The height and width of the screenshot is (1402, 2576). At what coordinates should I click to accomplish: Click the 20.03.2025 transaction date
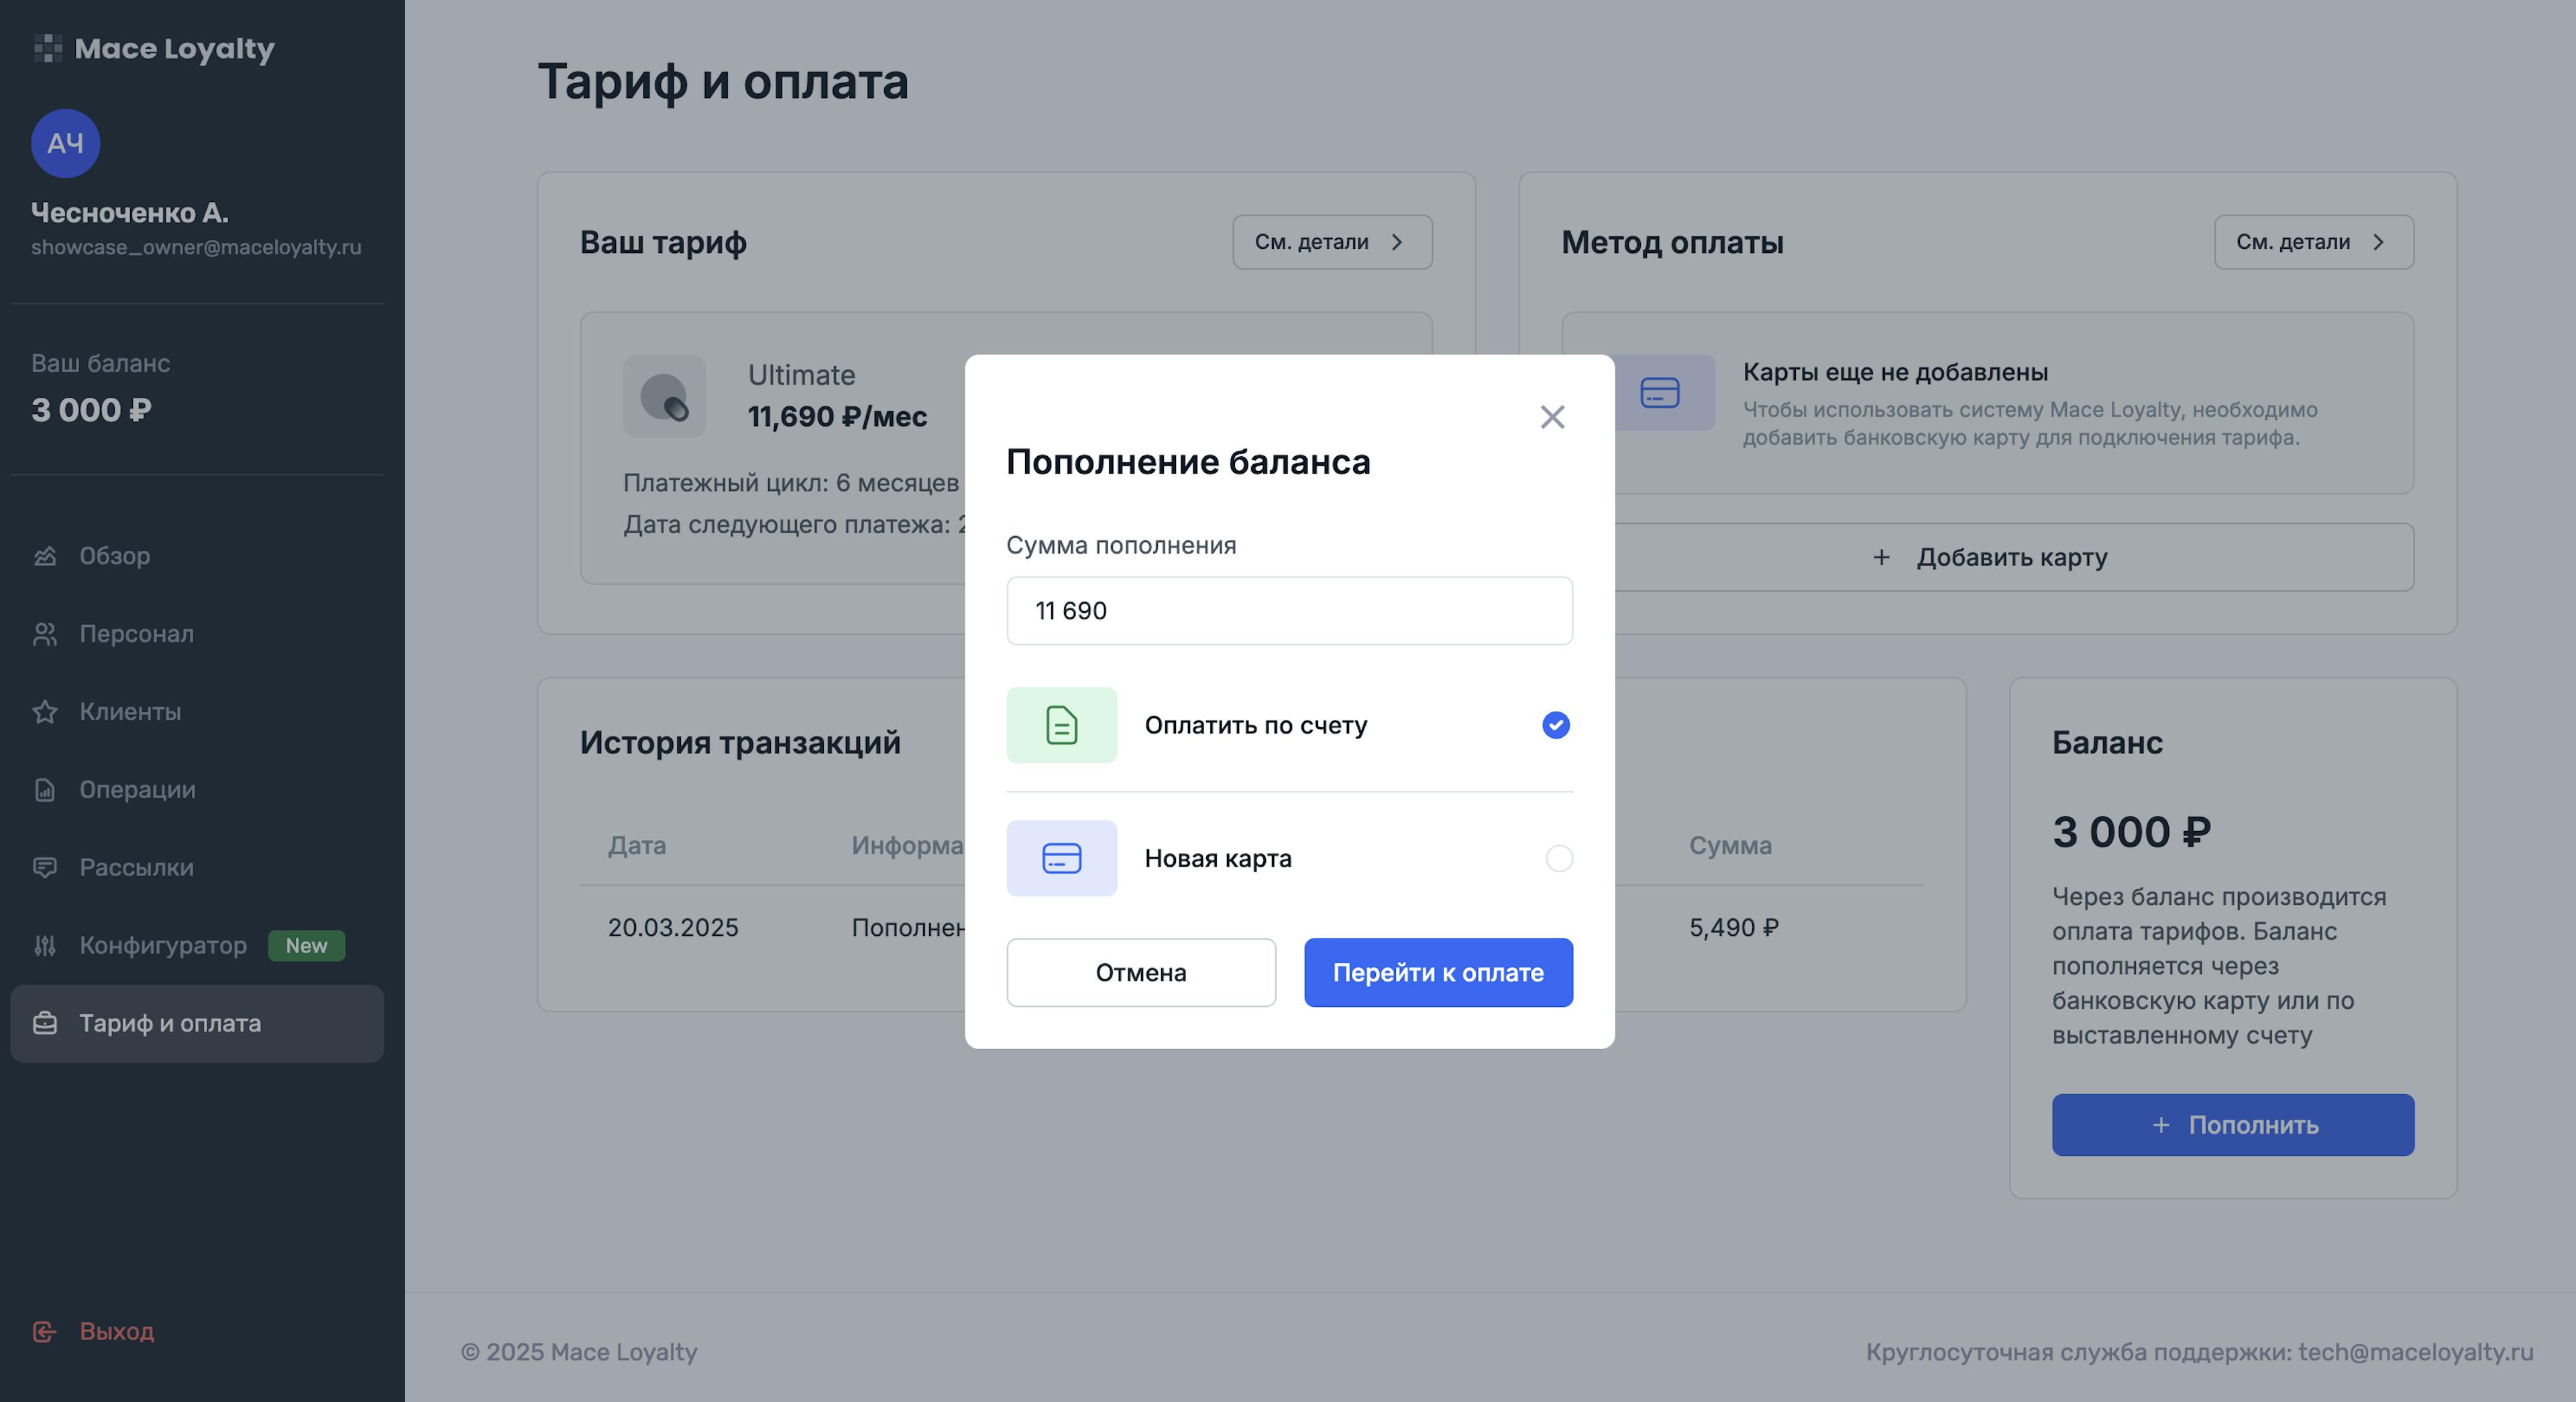tap(673, 928)
